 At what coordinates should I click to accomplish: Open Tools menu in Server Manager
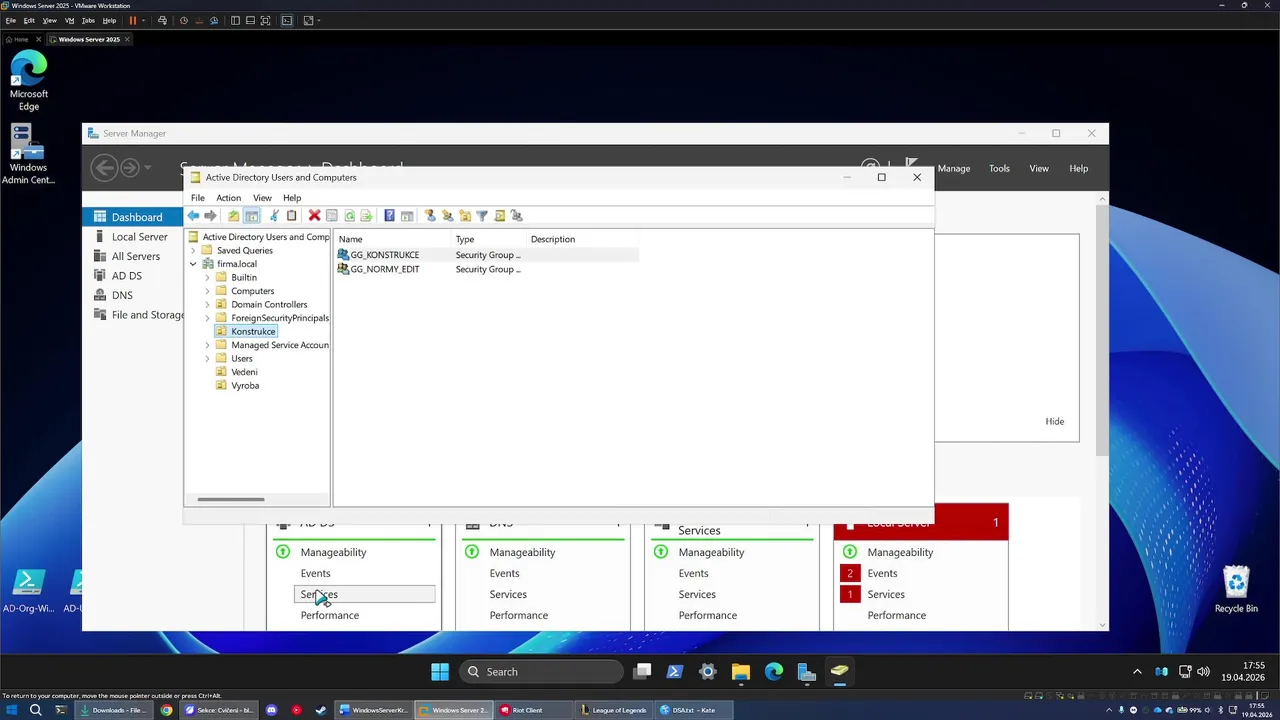point(999,168)
